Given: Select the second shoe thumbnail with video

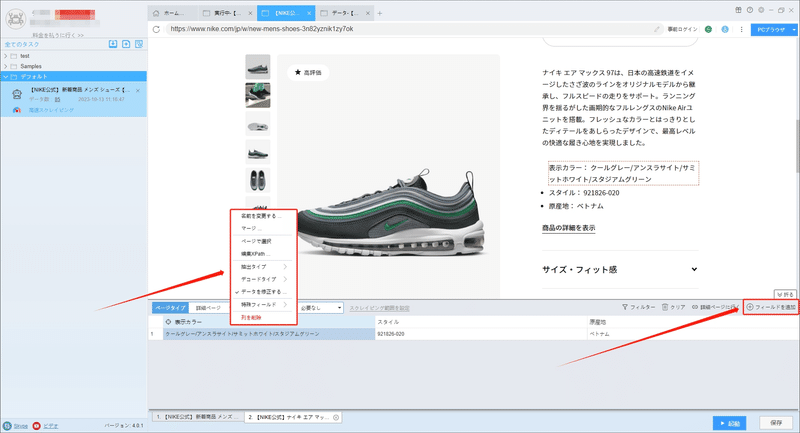Looking at the screenshot, I should [x=258, y=95].
